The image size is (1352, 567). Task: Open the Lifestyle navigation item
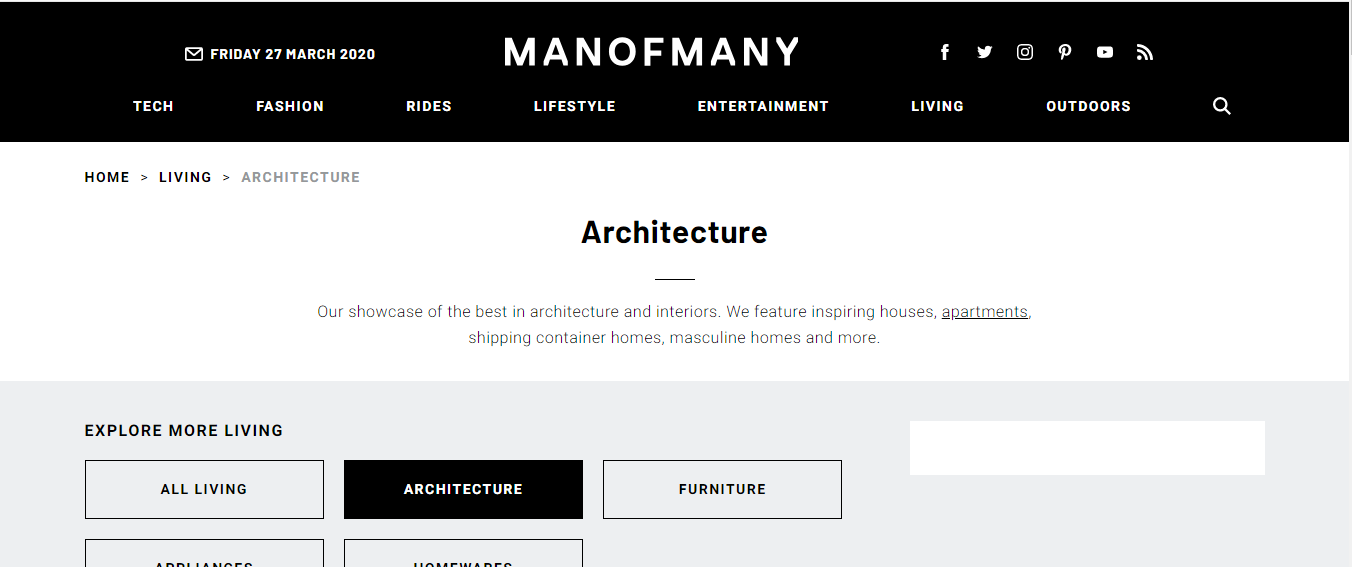coord(575,106)
